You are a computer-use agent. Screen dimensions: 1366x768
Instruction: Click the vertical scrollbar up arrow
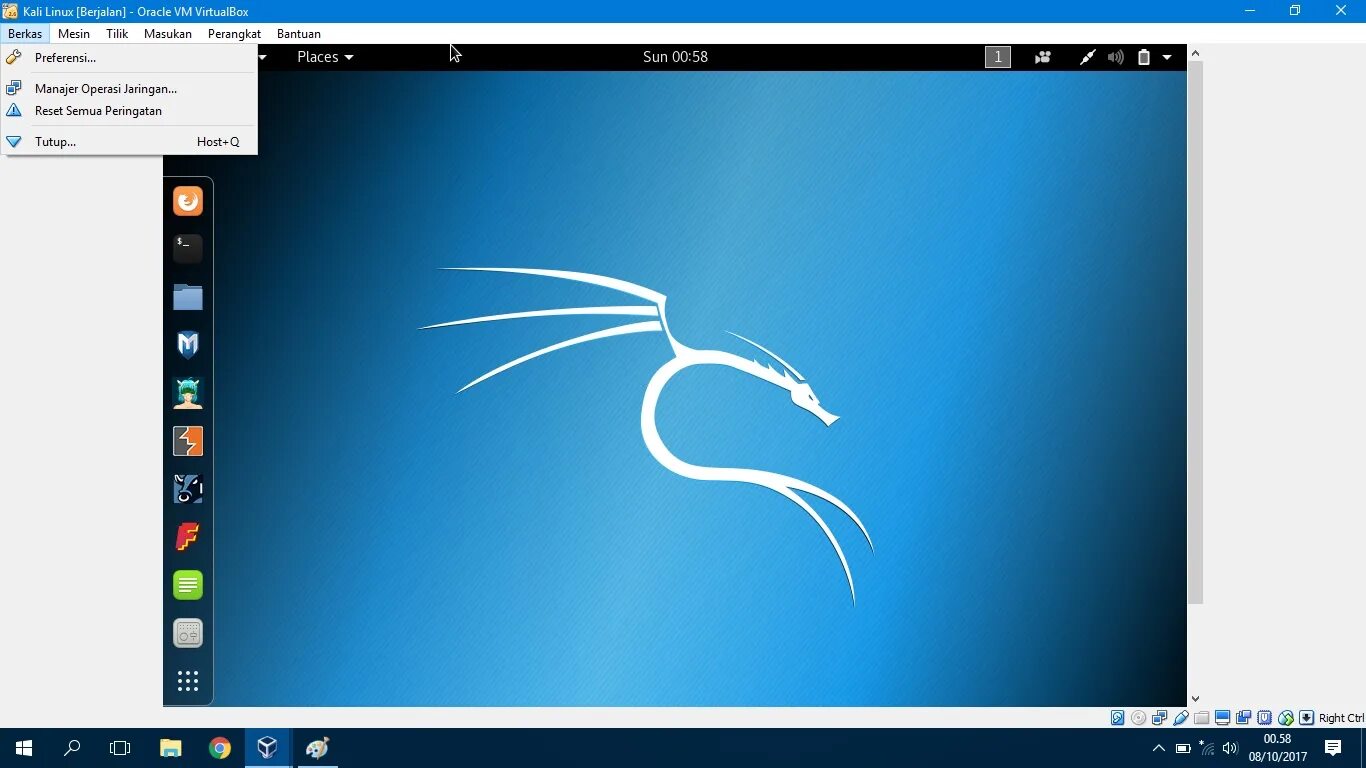pos(1195,53)
